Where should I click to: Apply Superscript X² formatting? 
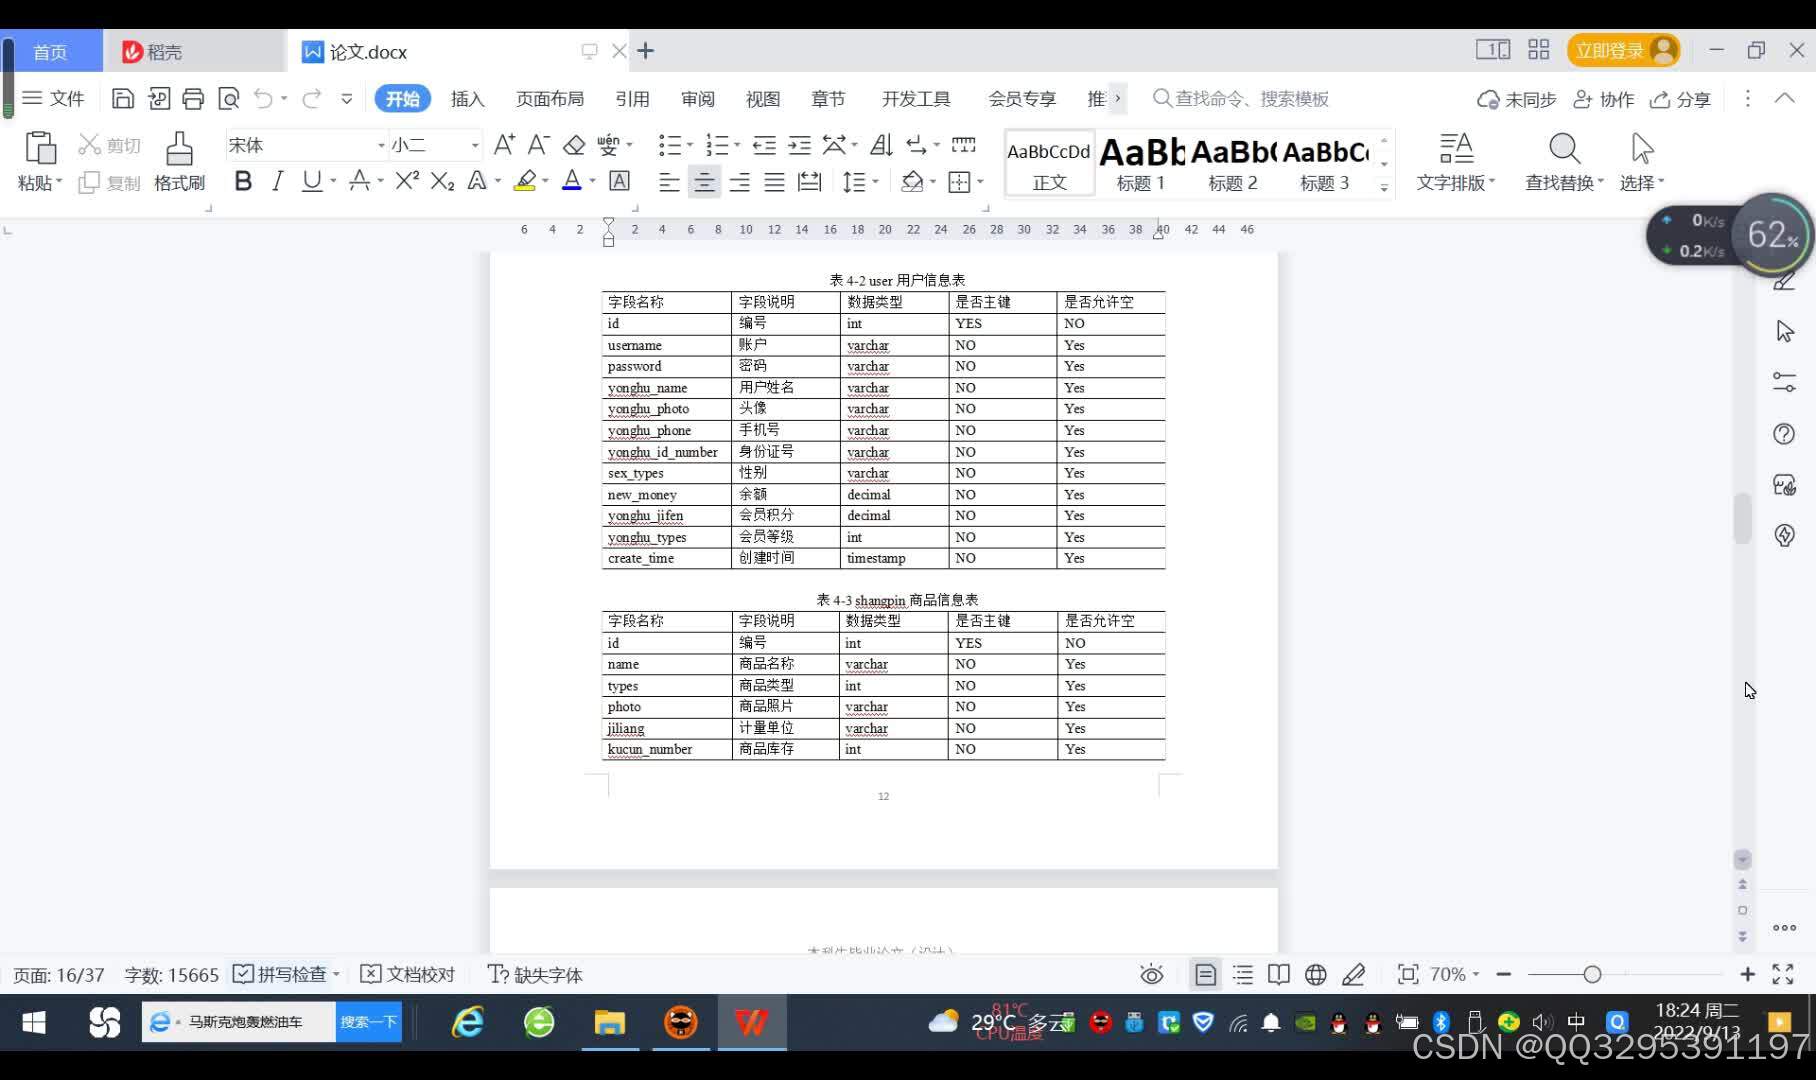pos(406,181)
